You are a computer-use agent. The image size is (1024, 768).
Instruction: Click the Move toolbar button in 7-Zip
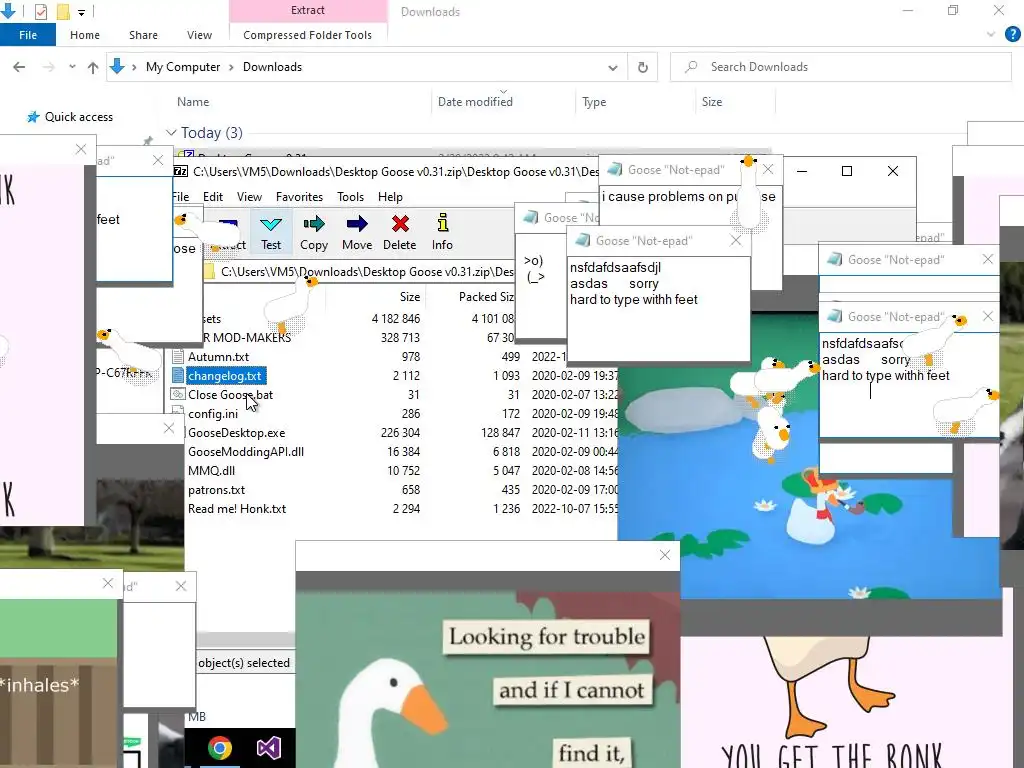tap(357, 233)
